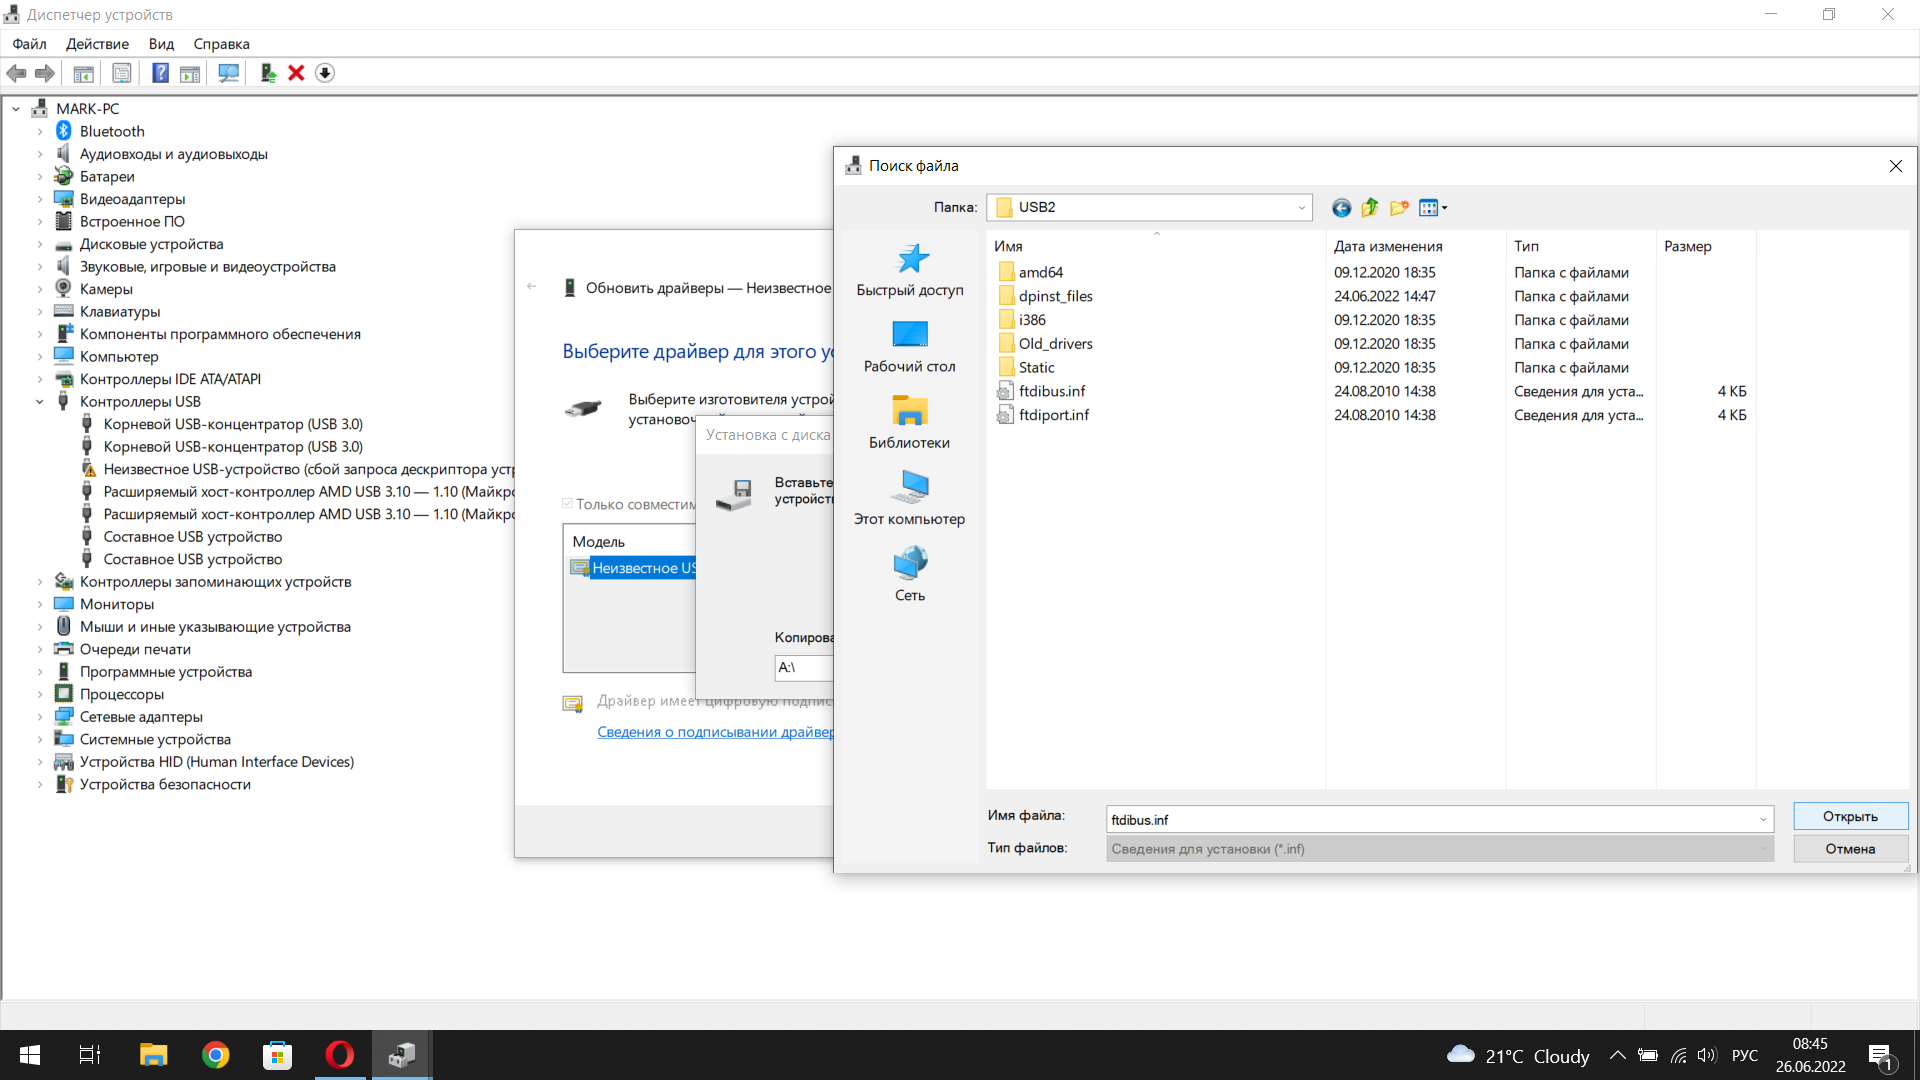Expand the USB2 folder path dropdown

(x=1301, y=207)
